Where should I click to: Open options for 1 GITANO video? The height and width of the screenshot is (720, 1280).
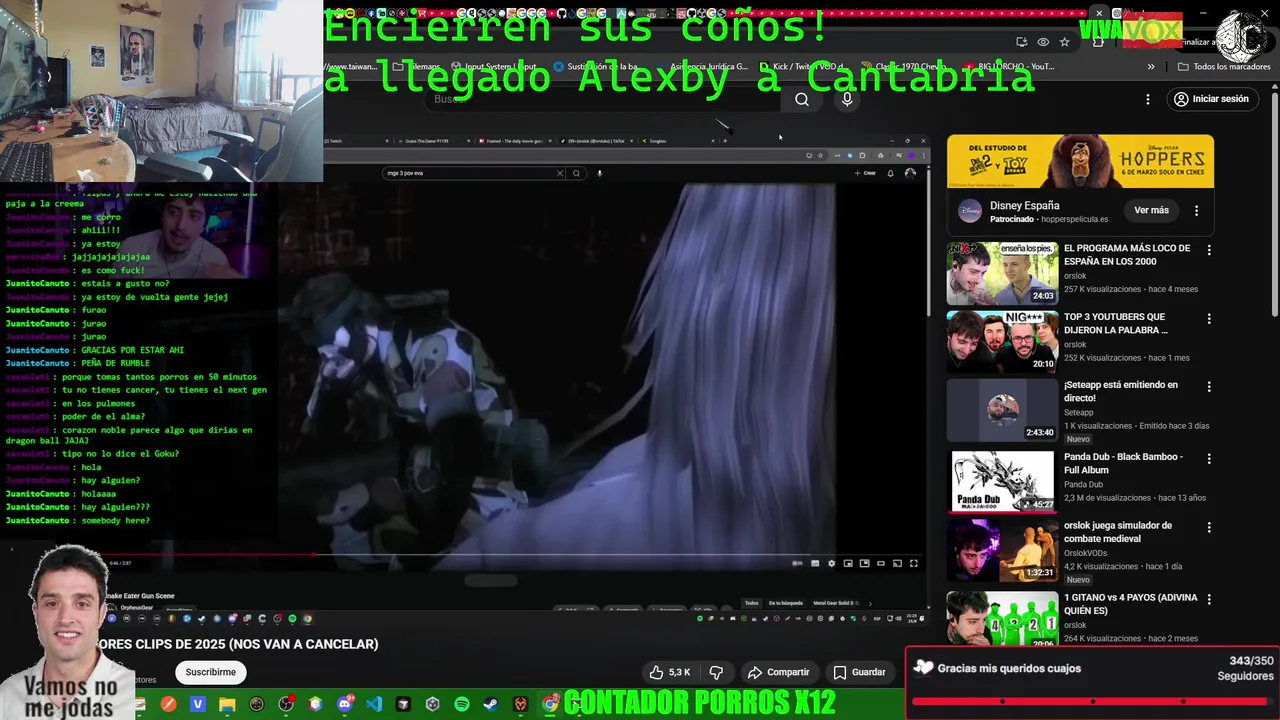[1209, 600]
